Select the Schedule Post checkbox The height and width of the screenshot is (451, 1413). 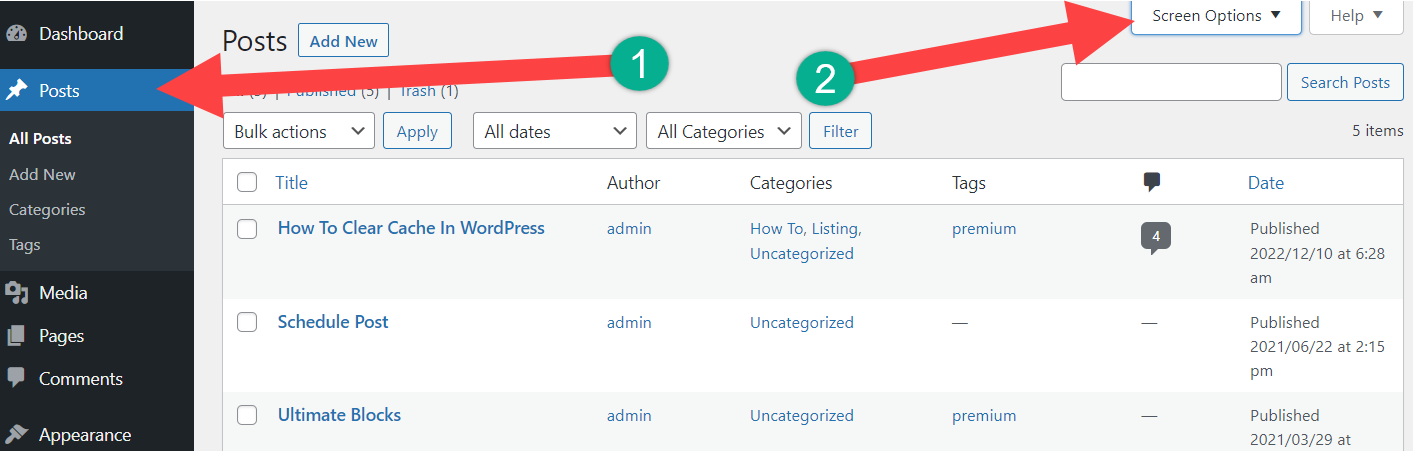(247, 322)
